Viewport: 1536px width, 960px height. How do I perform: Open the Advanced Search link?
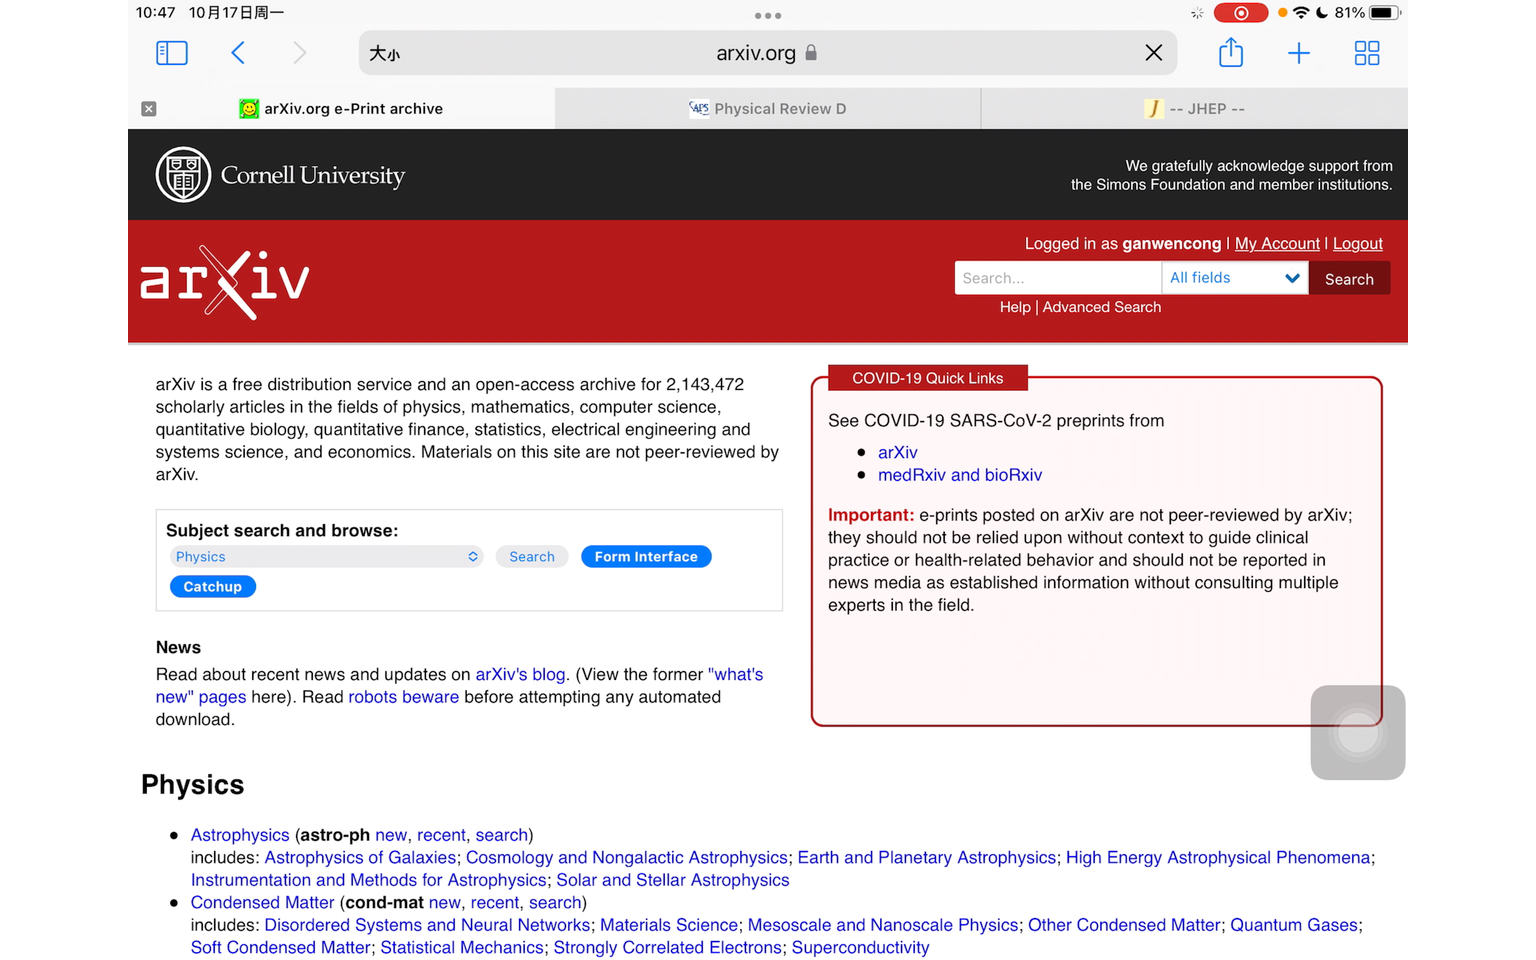click(x=1102, y=307)
